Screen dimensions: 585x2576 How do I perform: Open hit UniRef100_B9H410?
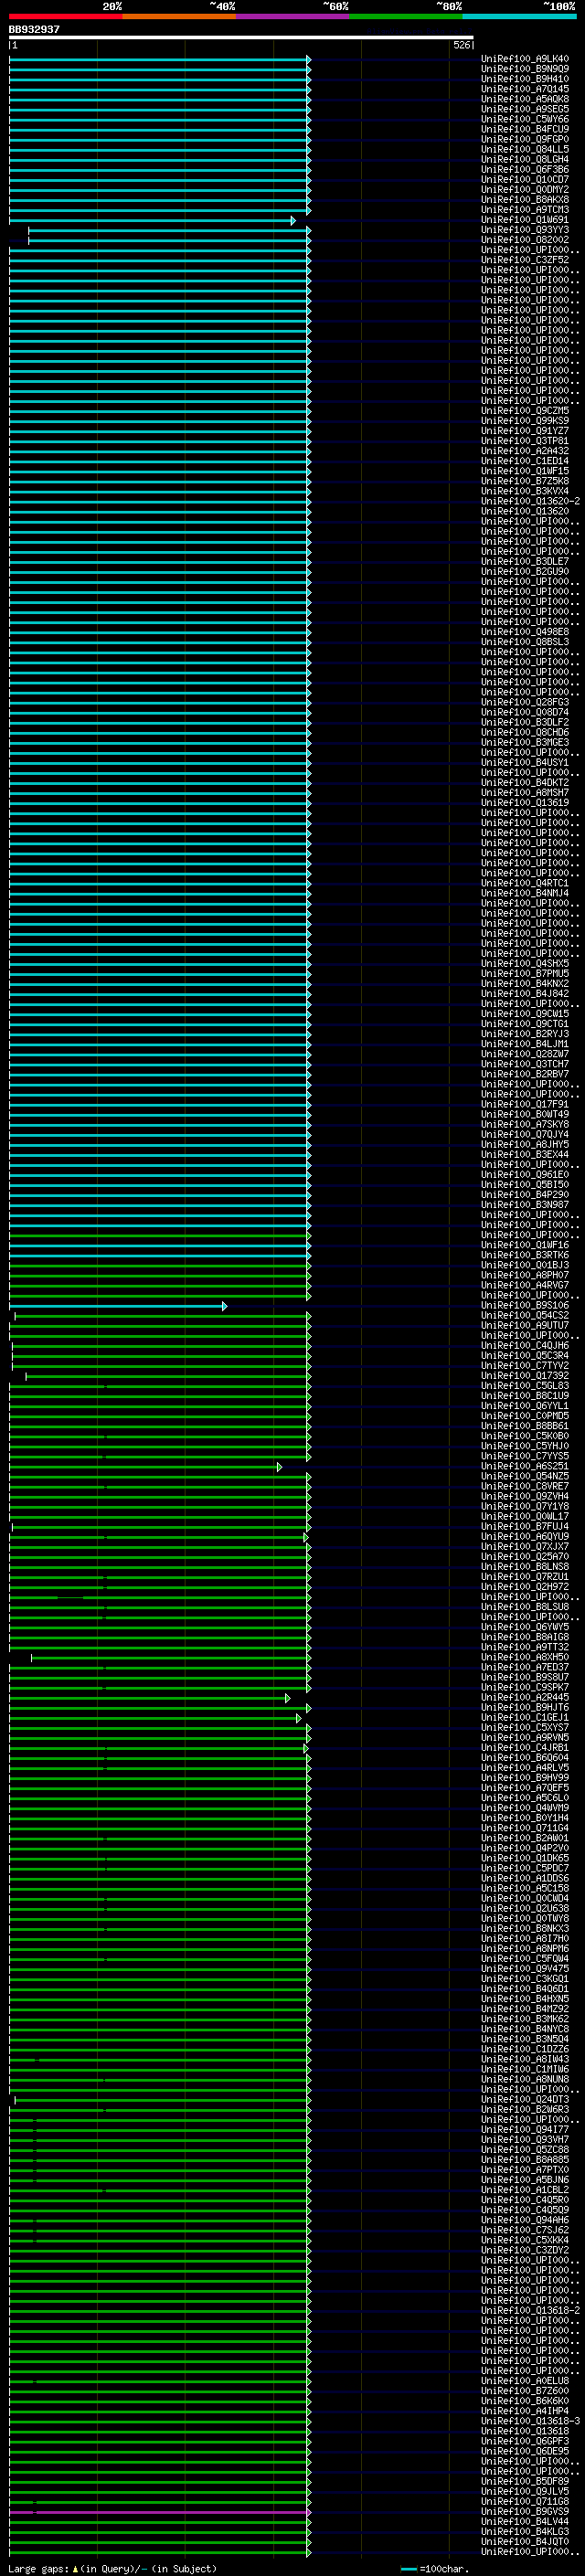(x=525, y=79)
